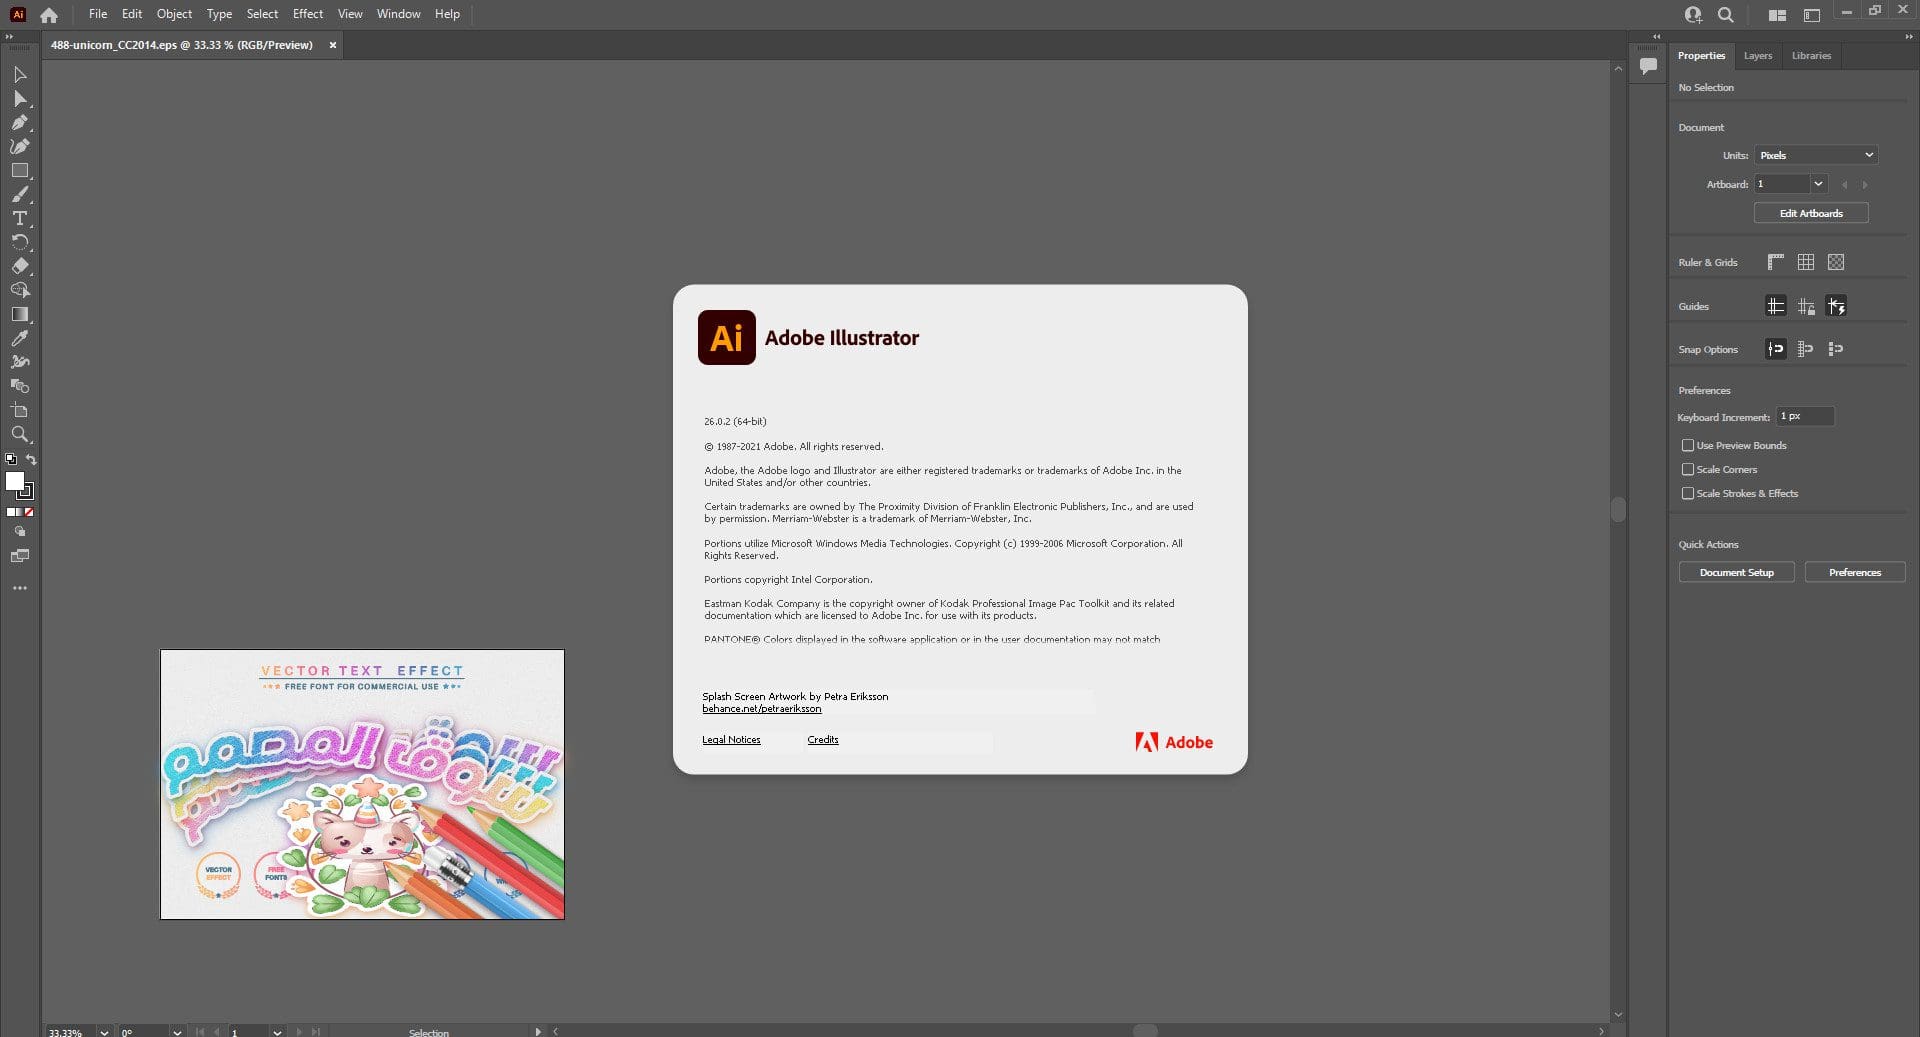Click the white Fill color swatch
The height and width of the screenshot is (1037, 1920).
14,481
